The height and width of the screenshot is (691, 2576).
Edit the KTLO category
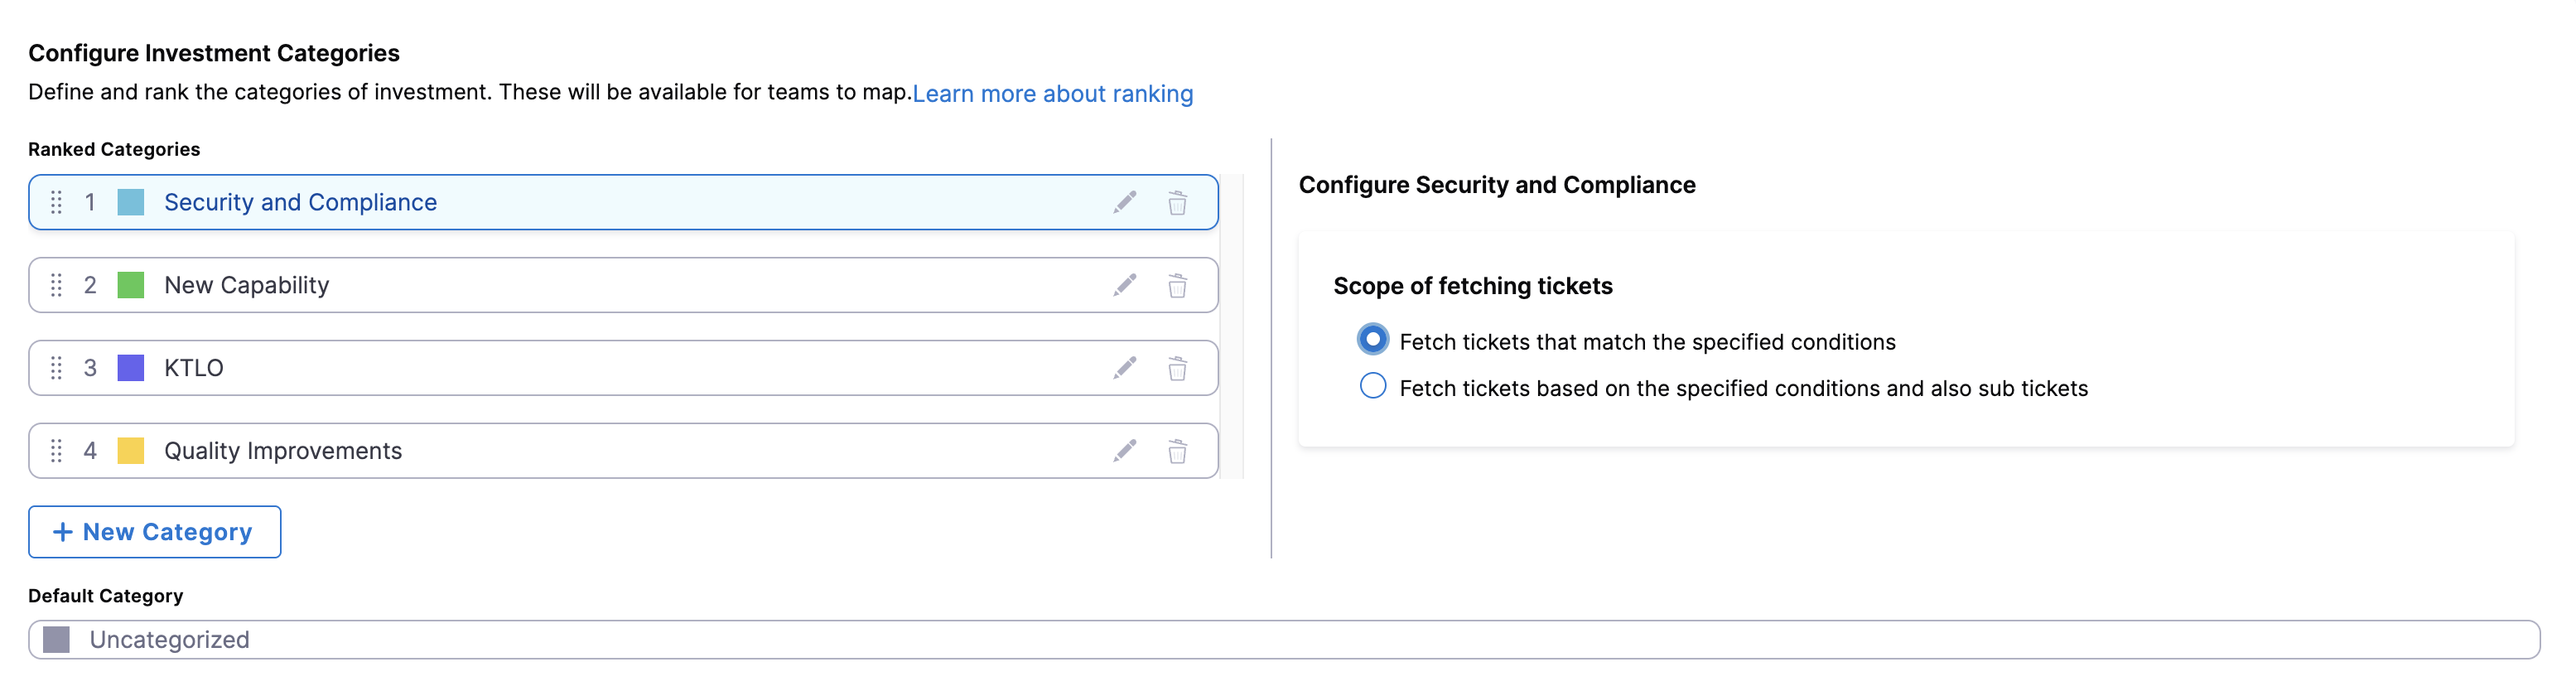point(1125,369)
